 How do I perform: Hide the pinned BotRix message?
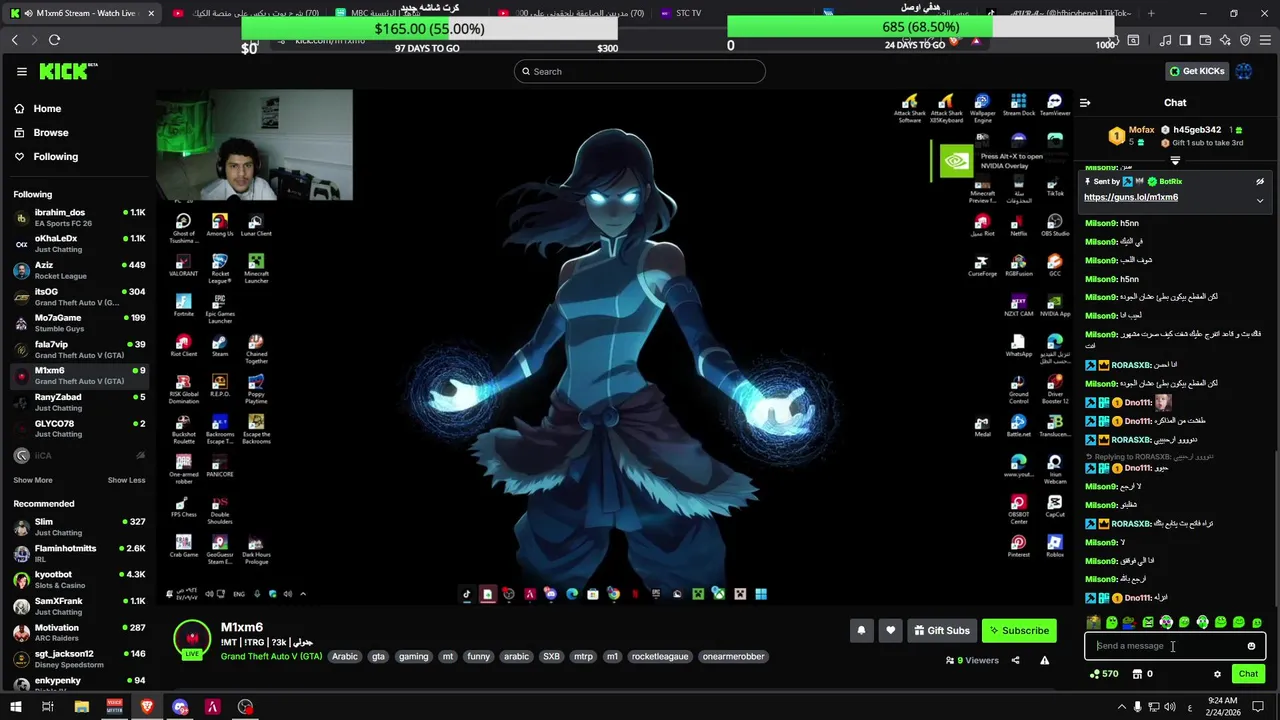coord(1260,182)
